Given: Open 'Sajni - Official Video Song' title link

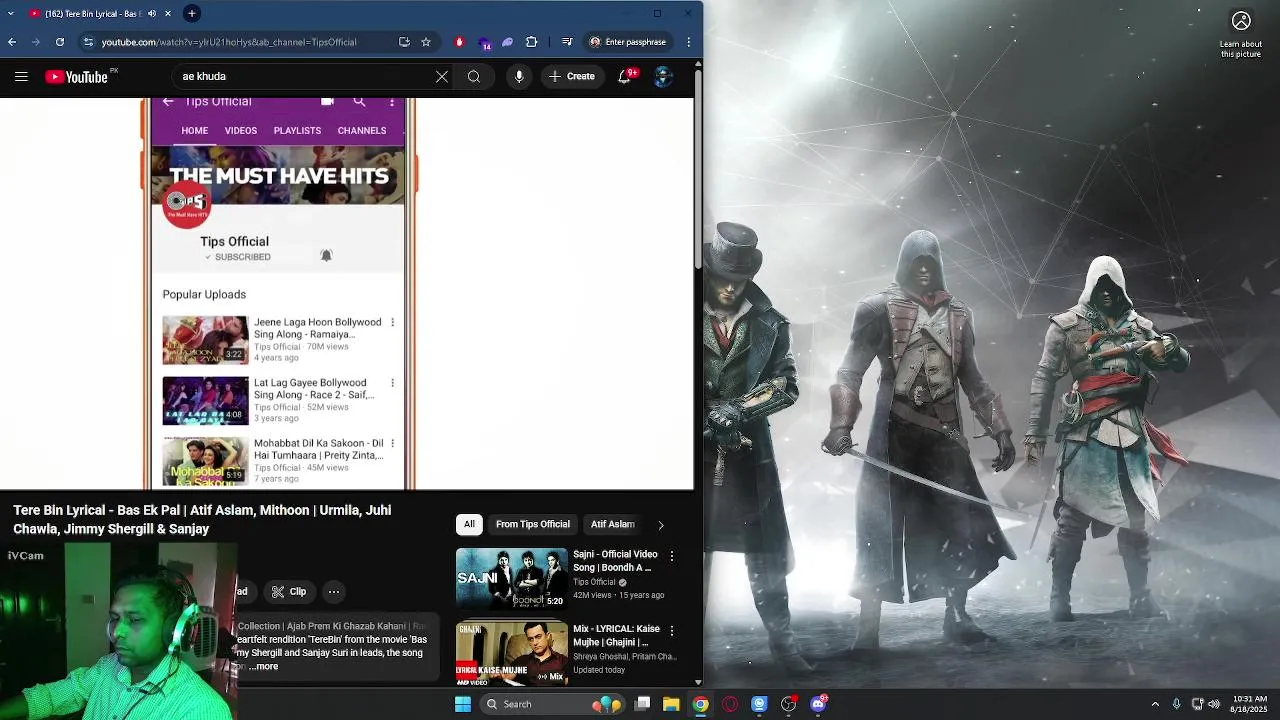Looking at the screenshot, I should (615, 560).
